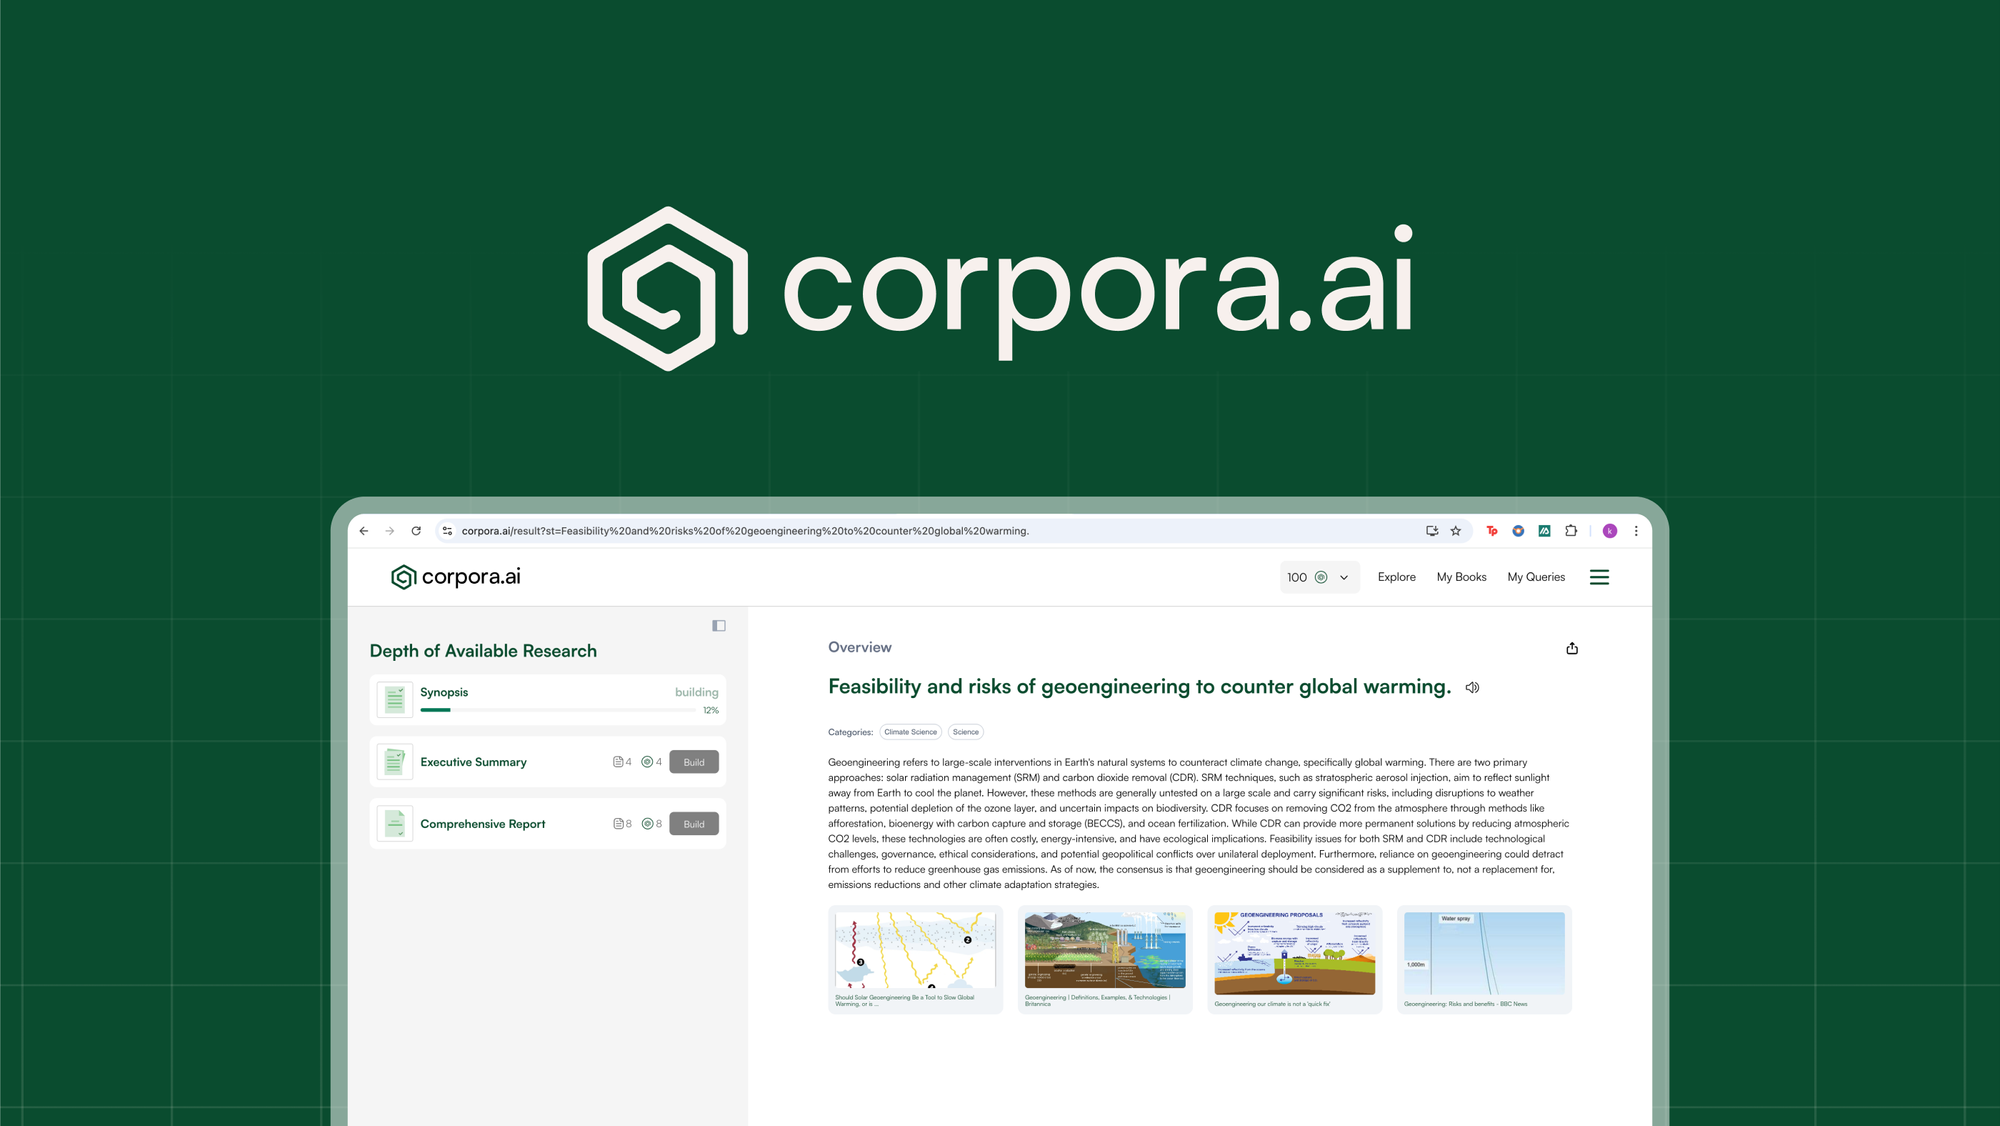This screenshot has width=2000, height=1126.
Task: Open the browser profile avatar menu
Action: click(x=1609, y=531)
